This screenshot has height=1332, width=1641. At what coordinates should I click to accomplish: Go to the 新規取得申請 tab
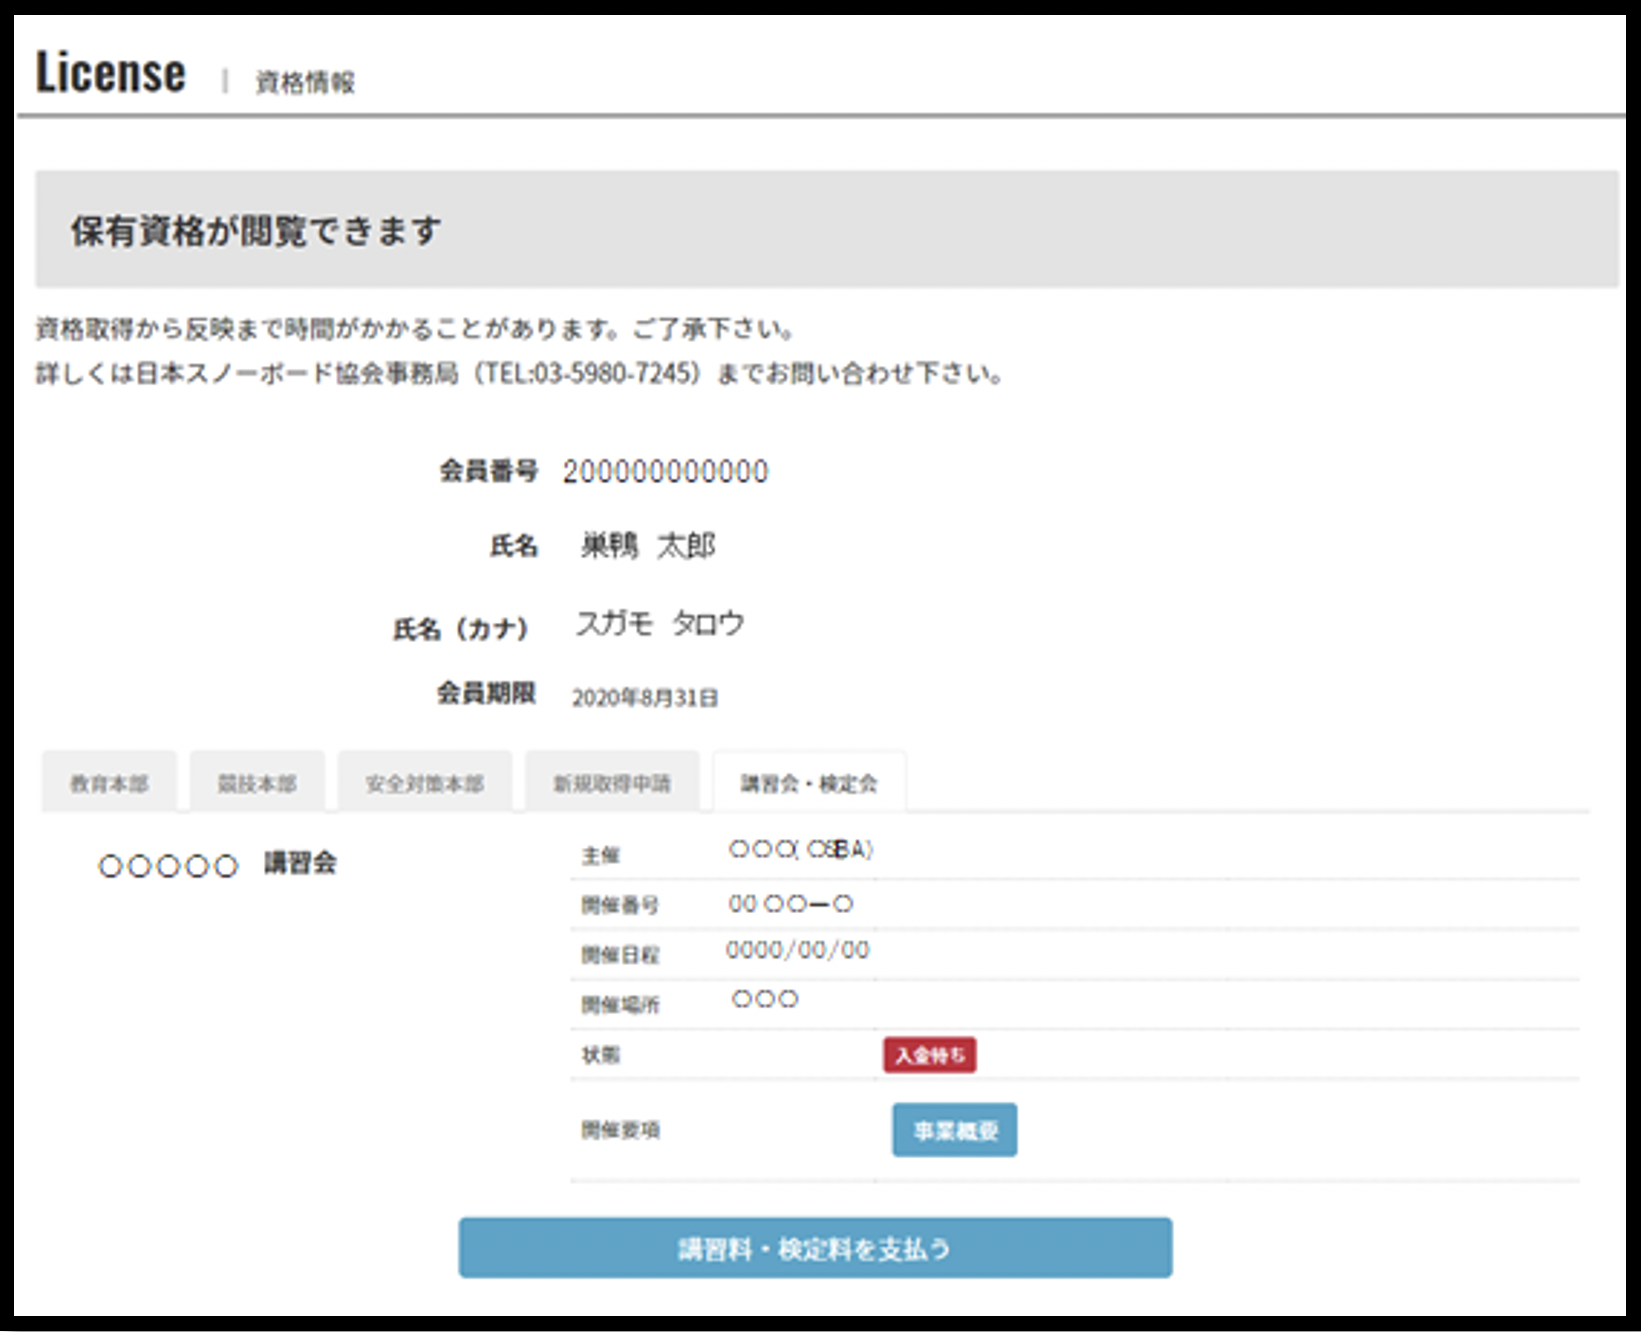pyautogui.click(x=612, y=783)
